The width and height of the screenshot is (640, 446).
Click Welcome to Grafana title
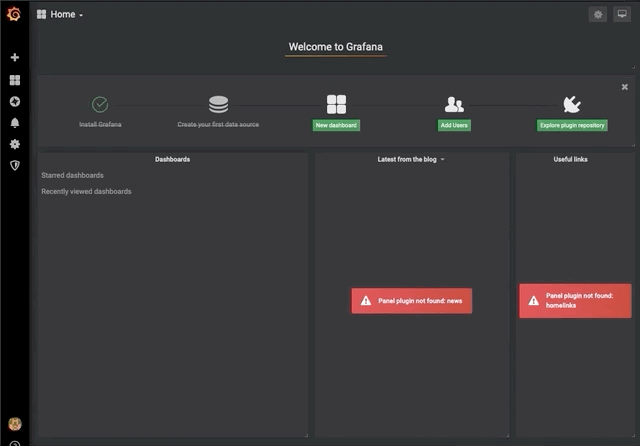336,47
